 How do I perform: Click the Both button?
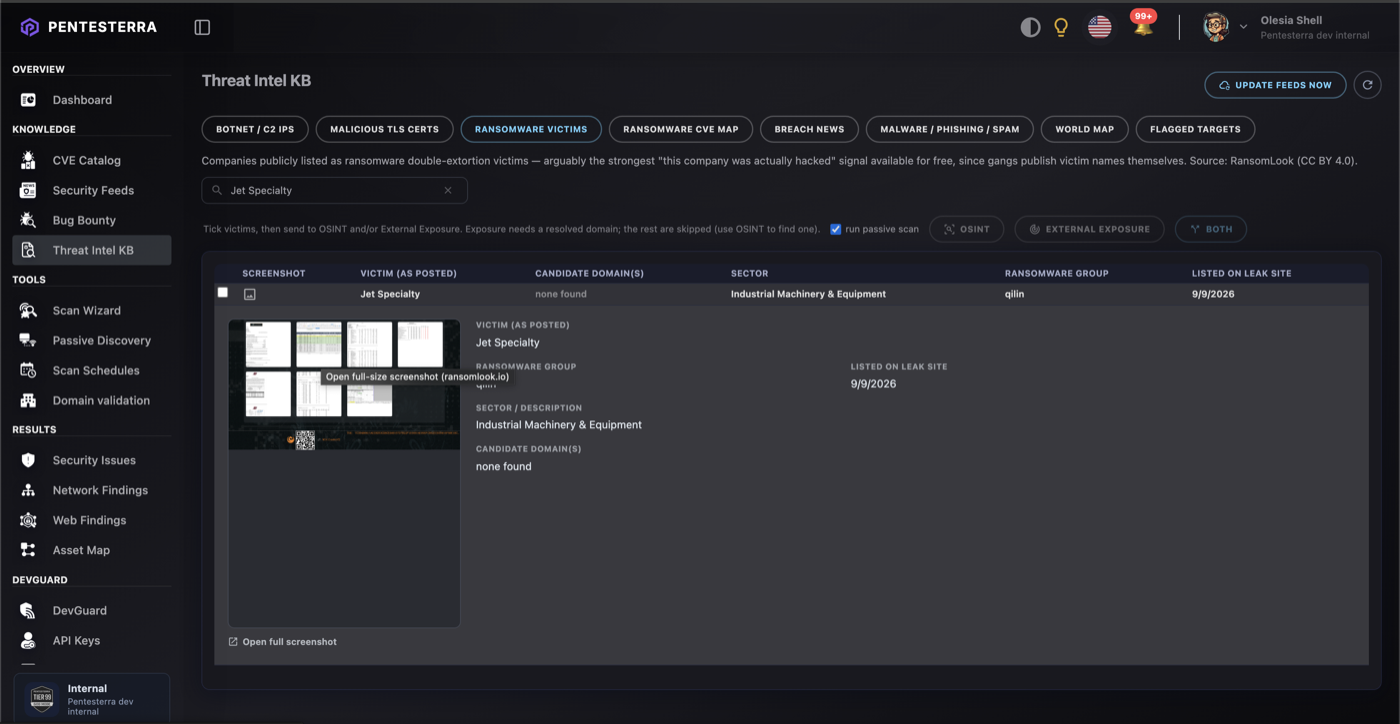[1211, 229]
